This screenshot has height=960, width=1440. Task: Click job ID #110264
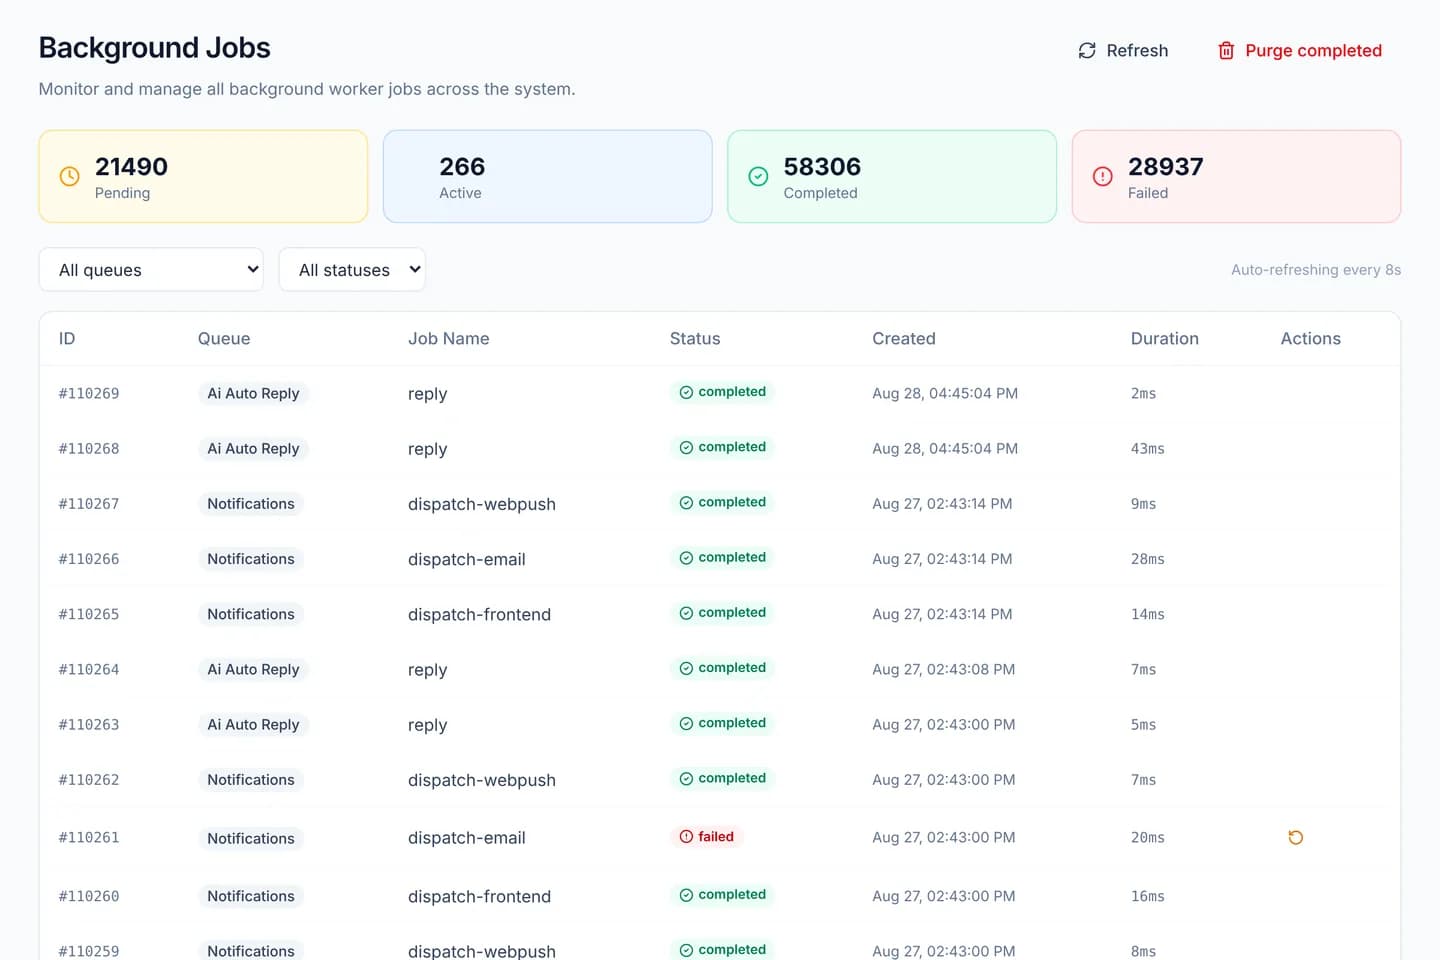click(89, 669)
